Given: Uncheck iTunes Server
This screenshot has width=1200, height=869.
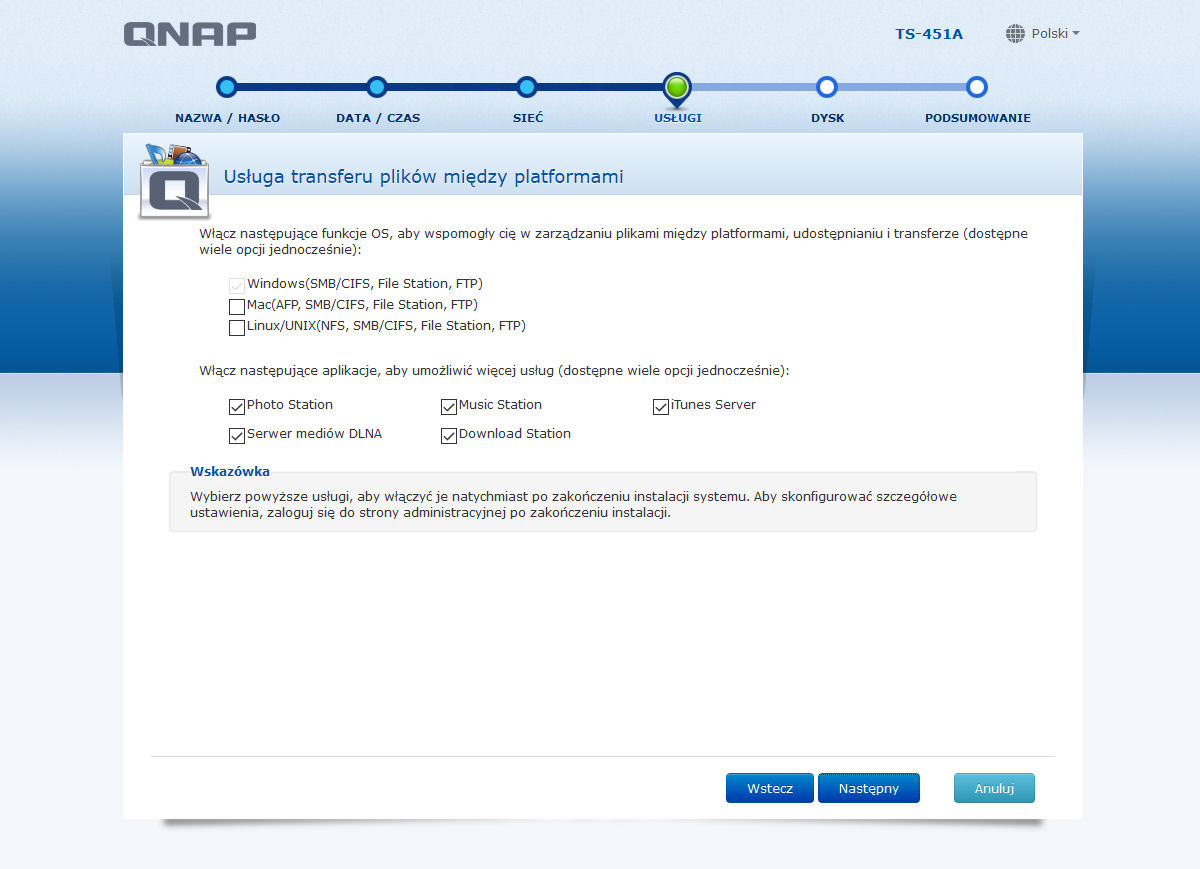Looking at the screenshot, I should click(661, 407).
